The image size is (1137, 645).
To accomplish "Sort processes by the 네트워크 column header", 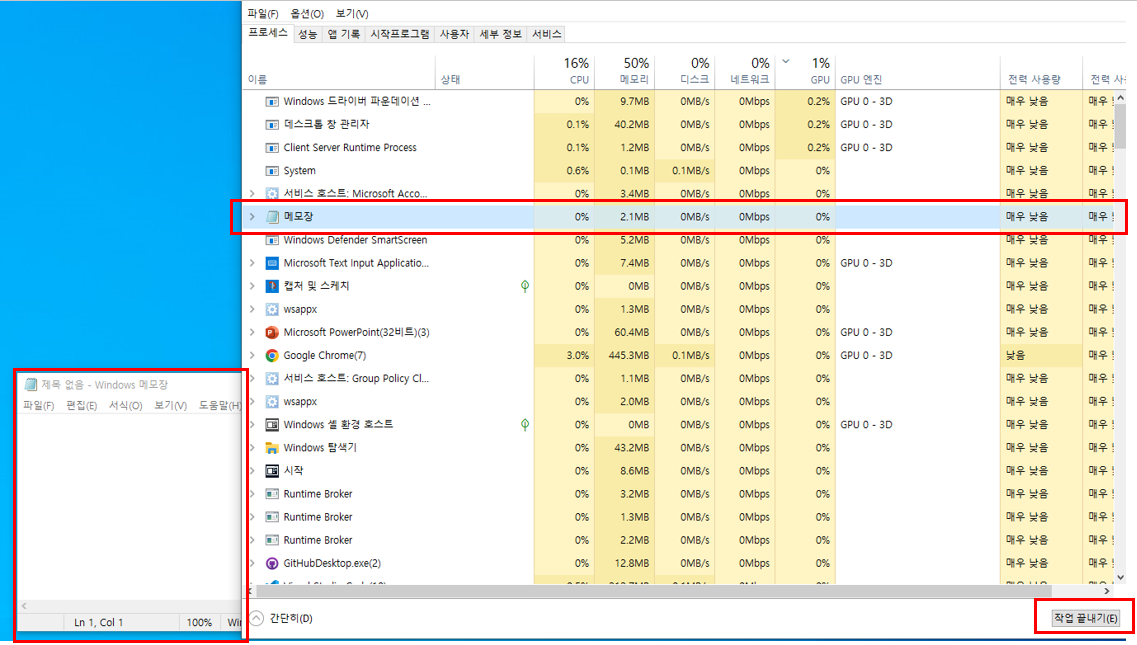I will tap(745, 71).
